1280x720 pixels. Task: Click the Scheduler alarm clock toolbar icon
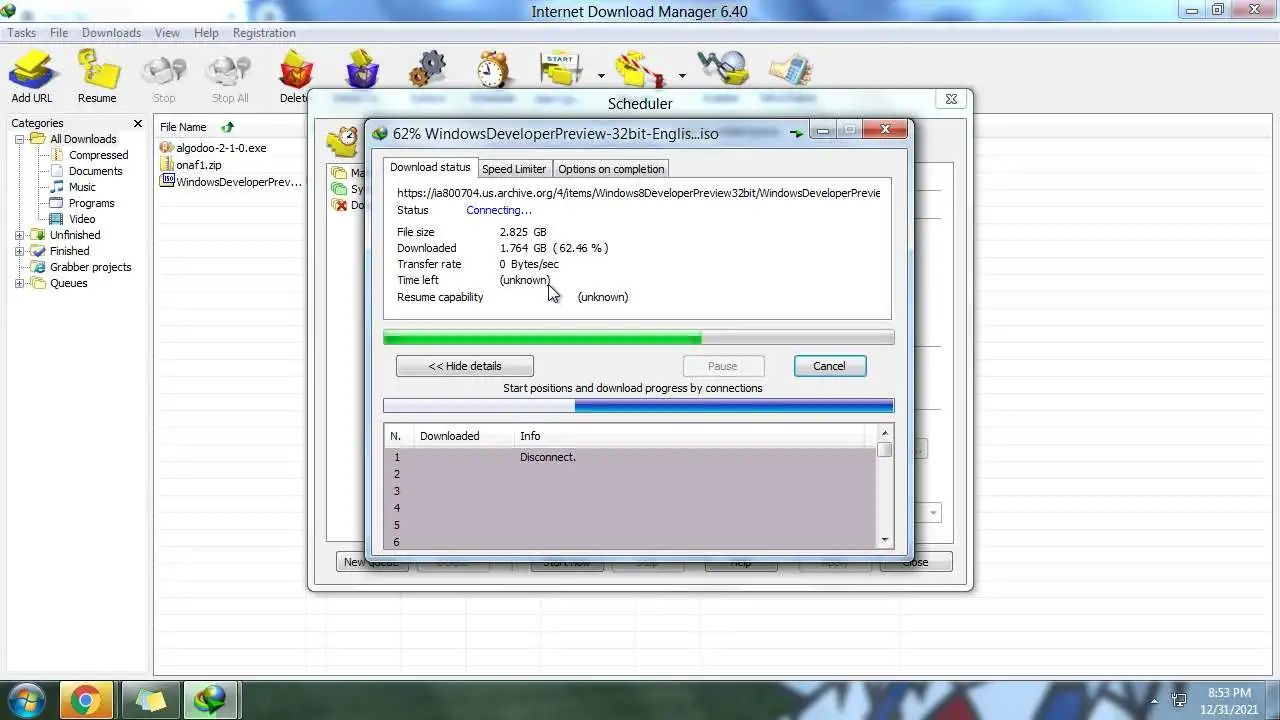tap(493, 70)
